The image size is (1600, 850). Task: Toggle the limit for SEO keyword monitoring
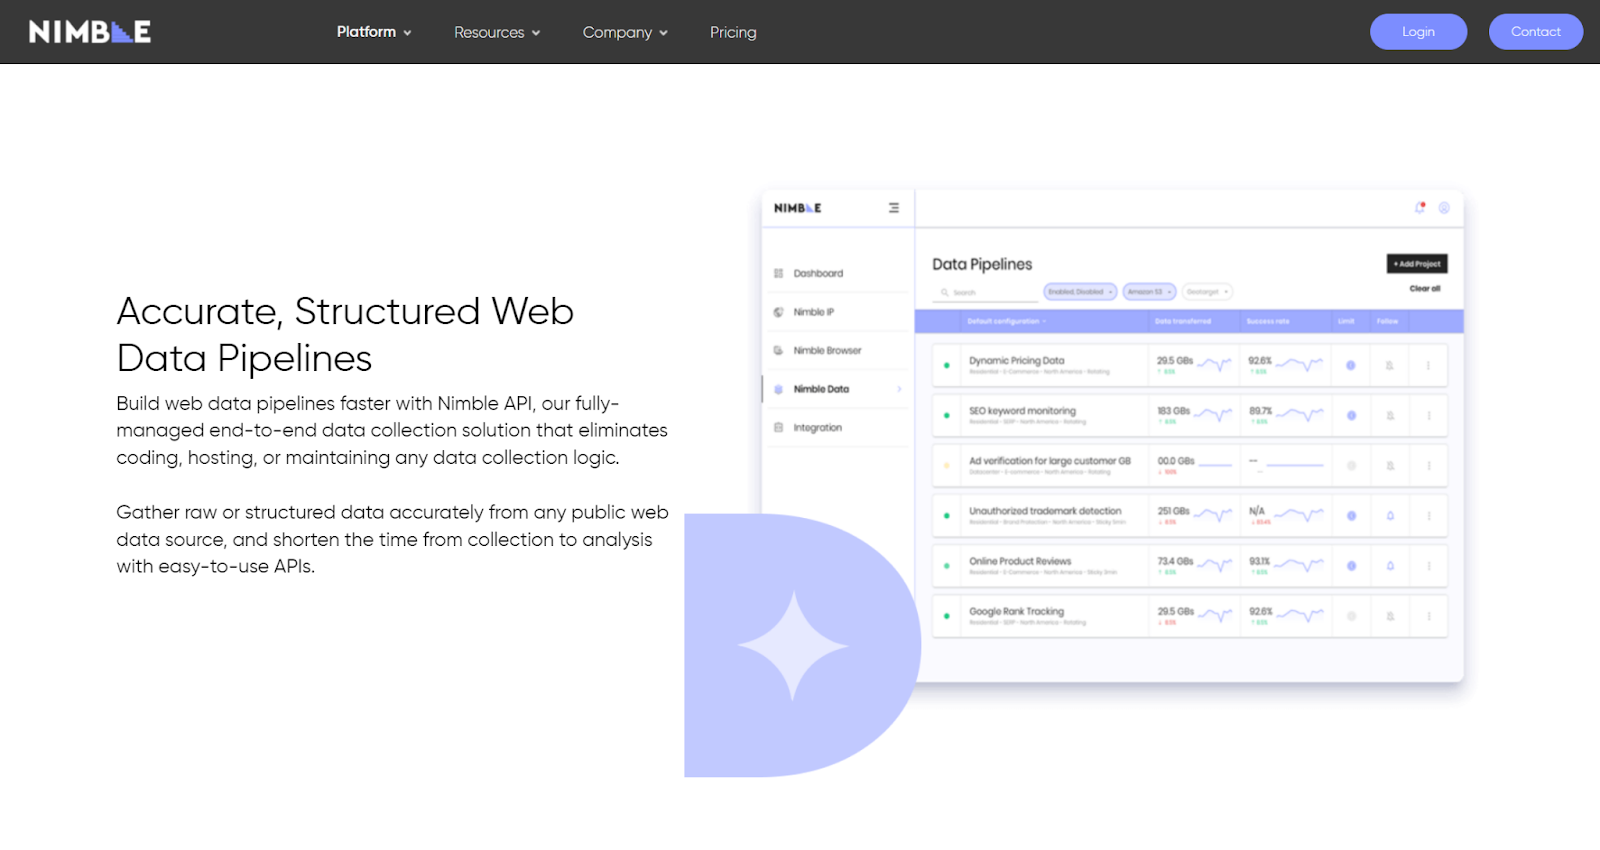point(1351,415)
